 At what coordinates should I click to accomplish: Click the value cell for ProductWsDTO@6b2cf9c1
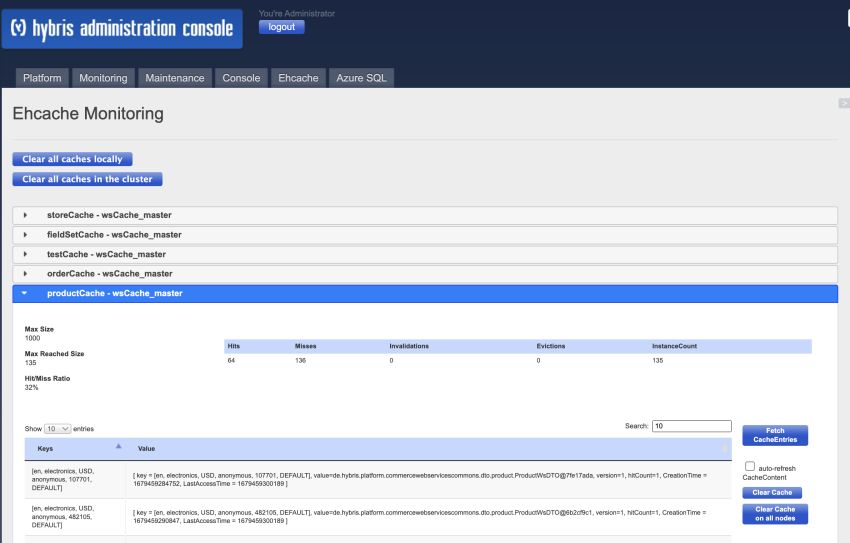428,517
